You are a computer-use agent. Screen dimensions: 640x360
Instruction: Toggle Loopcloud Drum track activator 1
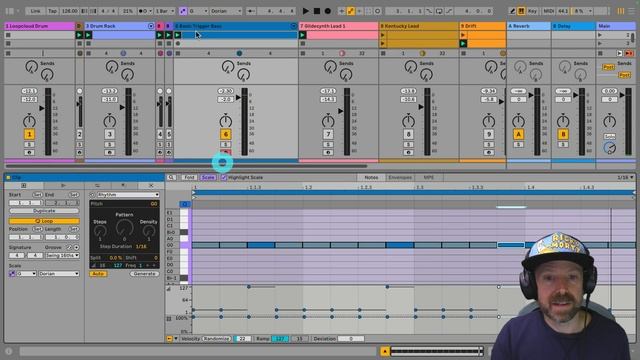pyautogui.click(x=29, y=134)
